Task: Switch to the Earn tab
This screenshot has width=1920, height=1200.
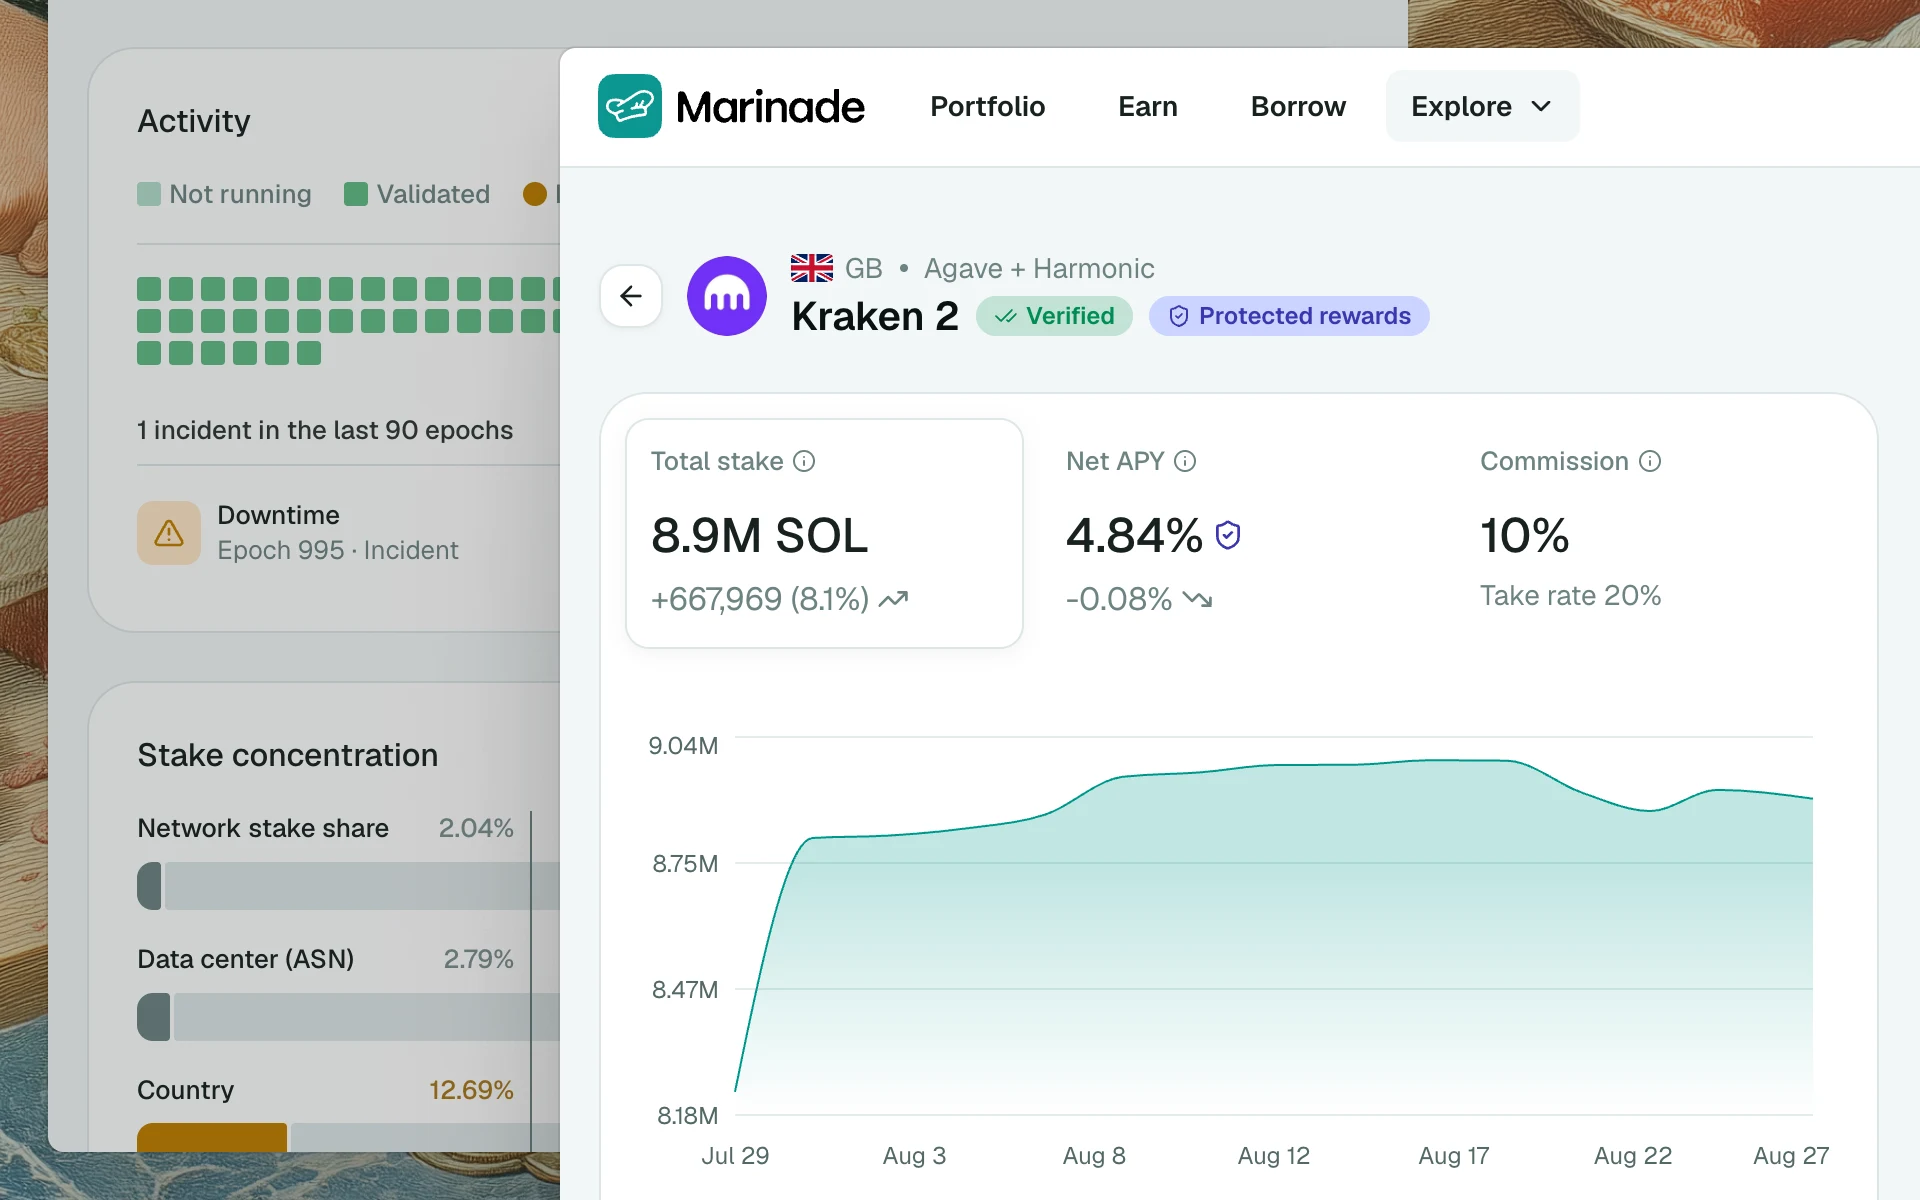Action: point(1148,106)
